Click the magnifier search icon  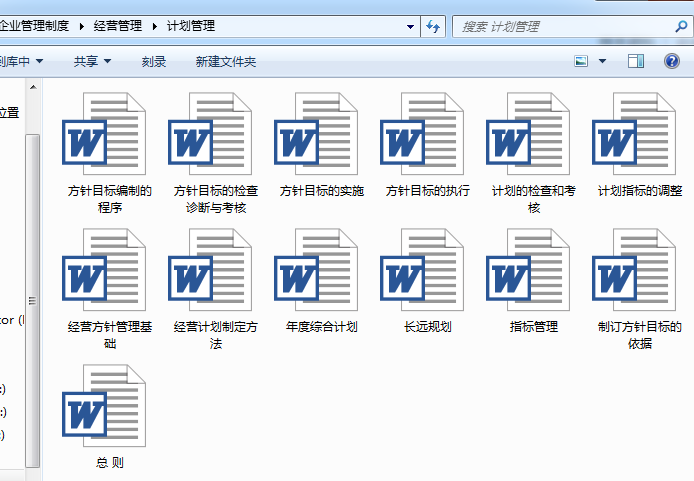(x=681, y=27)
